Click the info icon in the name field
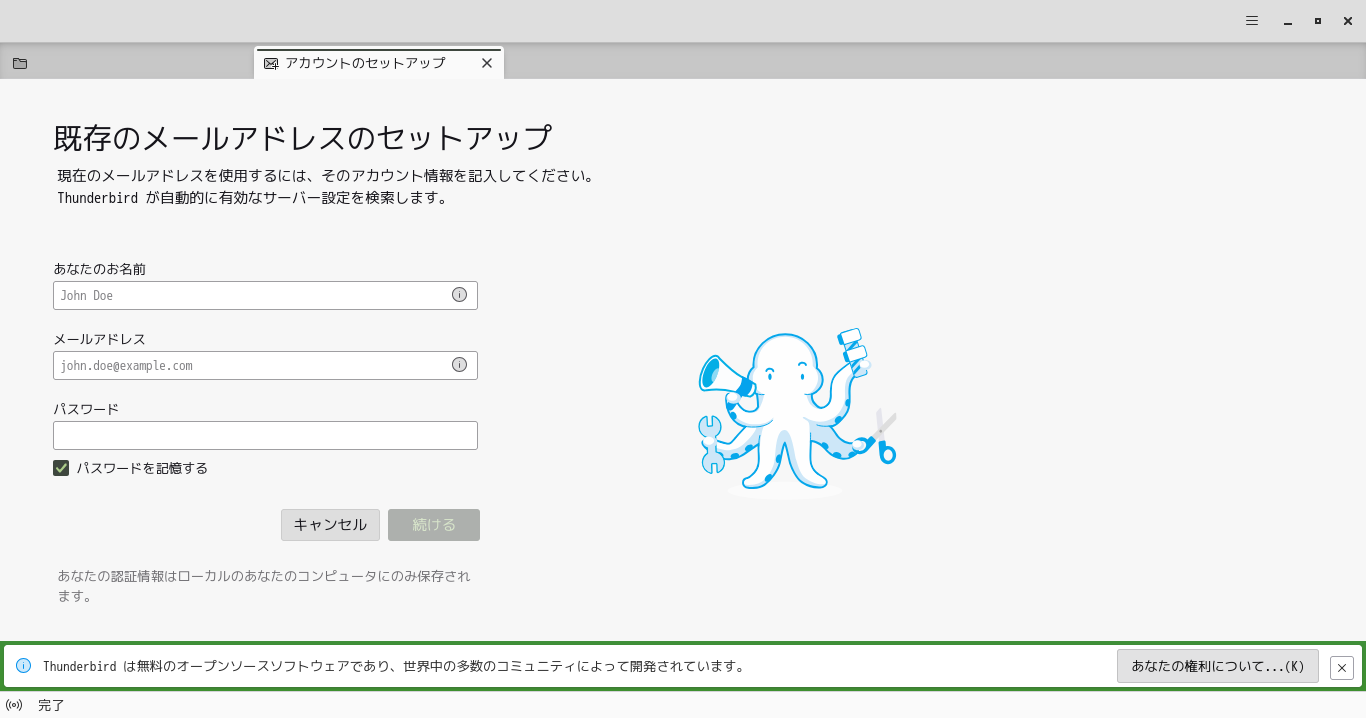The width and height of the screenshot is (1366, 718). point(459,295)
